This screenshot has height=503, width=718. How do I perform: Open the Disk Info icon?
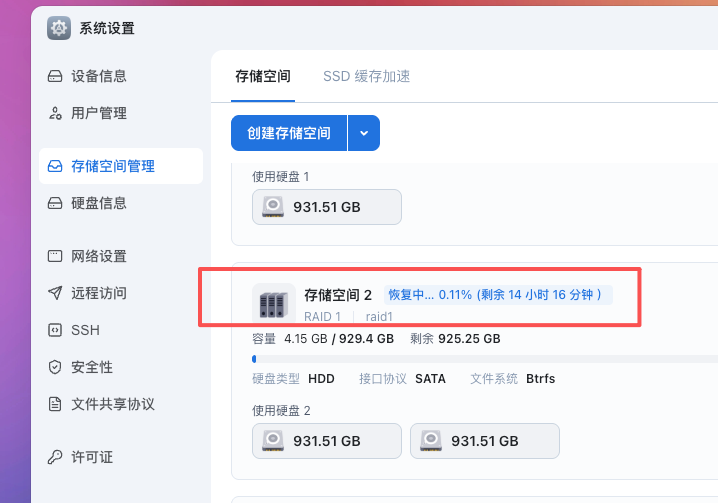(55, 203)
